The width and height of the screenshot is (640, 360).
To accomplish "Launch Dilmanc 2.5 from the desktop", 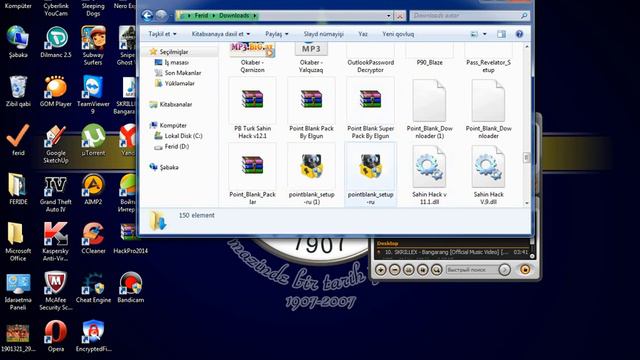I will (56, 42).
